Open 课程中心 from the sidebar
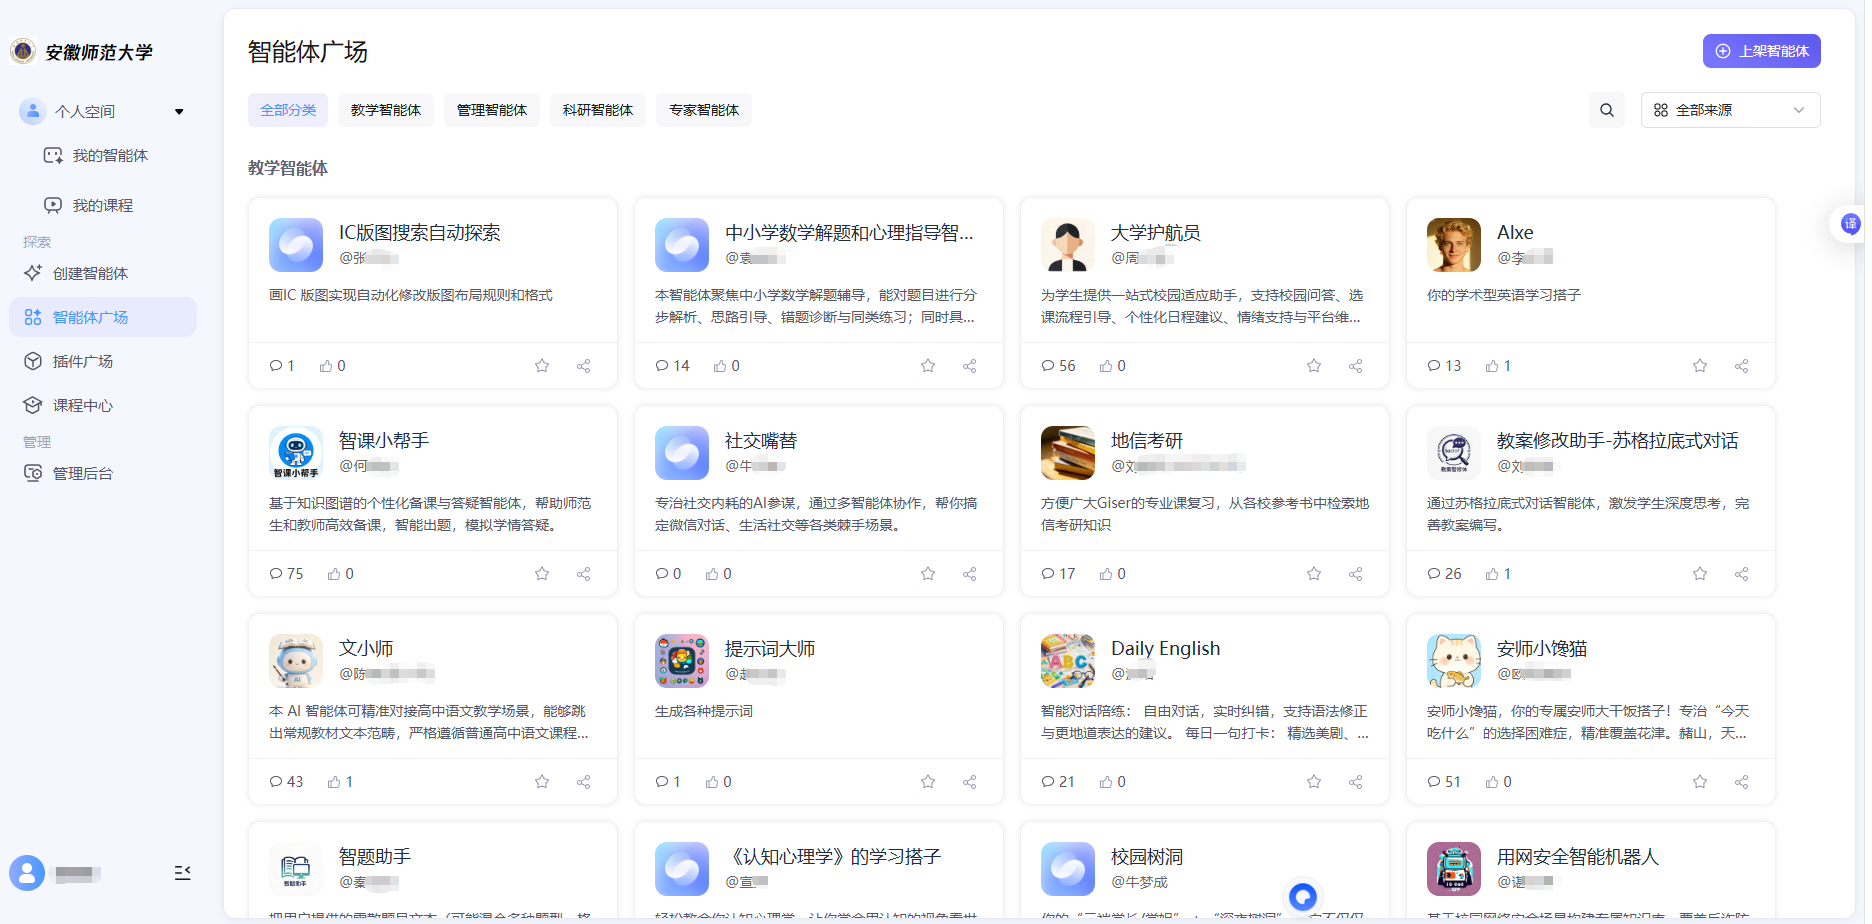1872x924 pixels. point(82,405)
